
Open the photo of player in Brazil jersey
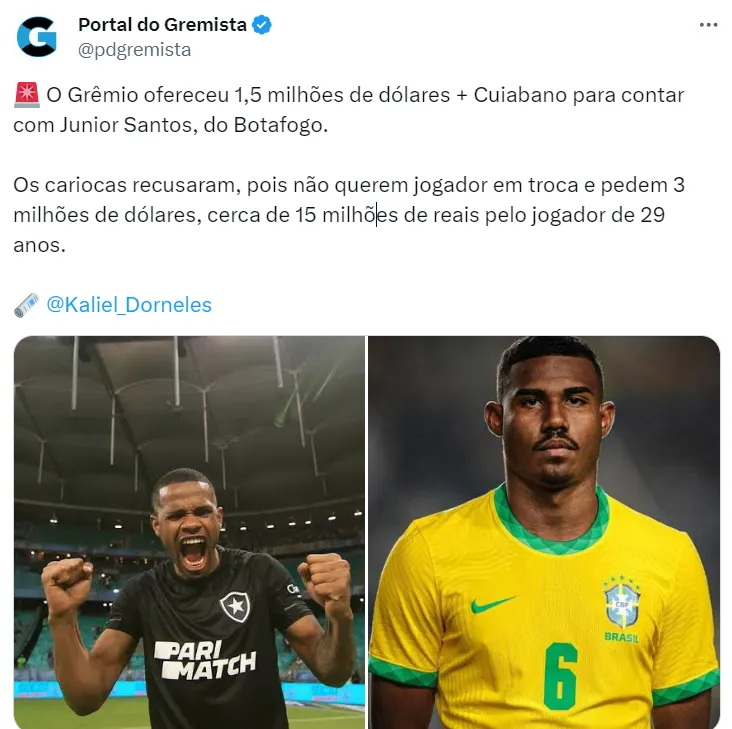pos(544,532)
